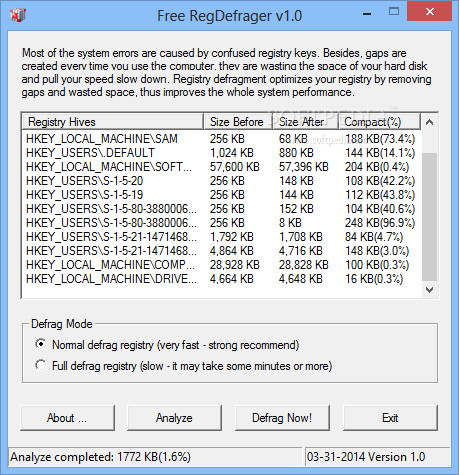This screenshot has width=459, height=475.
Task: Click the Analyze completed status bar text
Action: click(x=100, y=457)
